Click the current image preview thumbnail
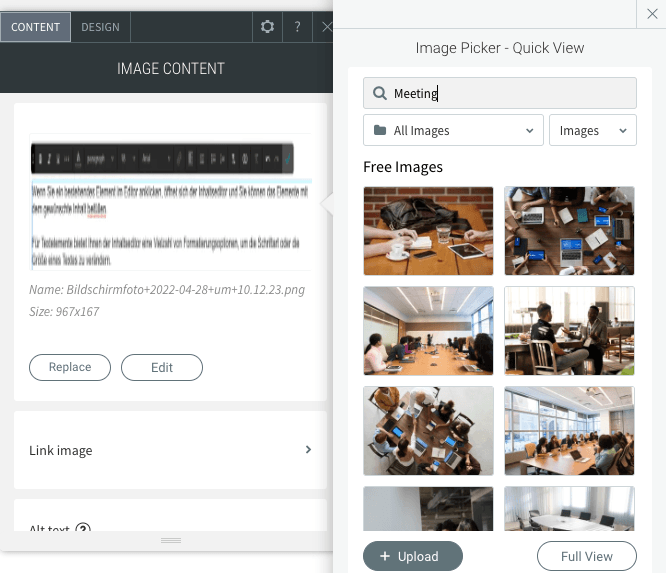 pos(170,202)
